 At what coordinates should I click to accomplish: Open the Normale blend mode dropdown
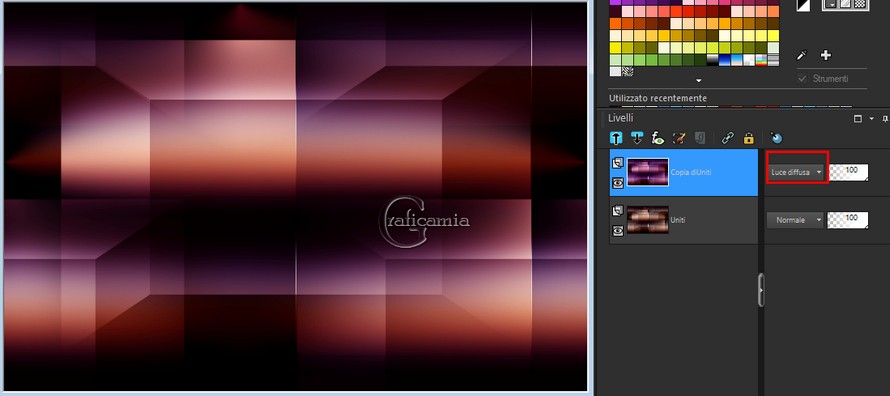coord(795,220)
